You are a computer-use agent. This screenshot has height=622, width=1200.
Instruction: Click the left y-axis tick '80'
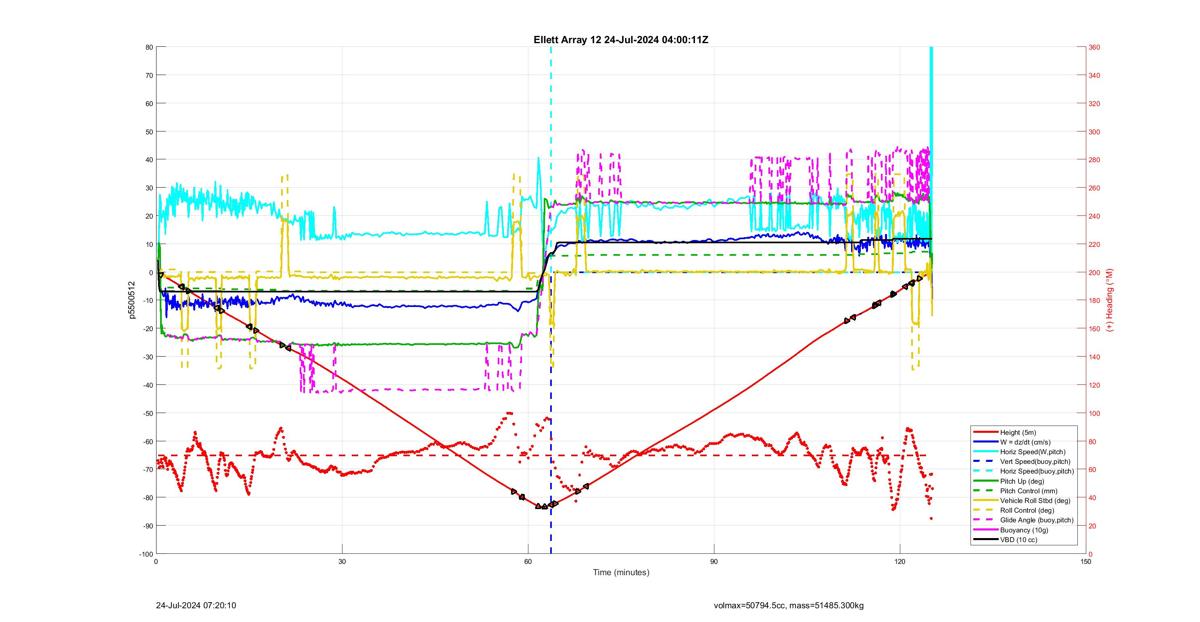coord(148,47)
